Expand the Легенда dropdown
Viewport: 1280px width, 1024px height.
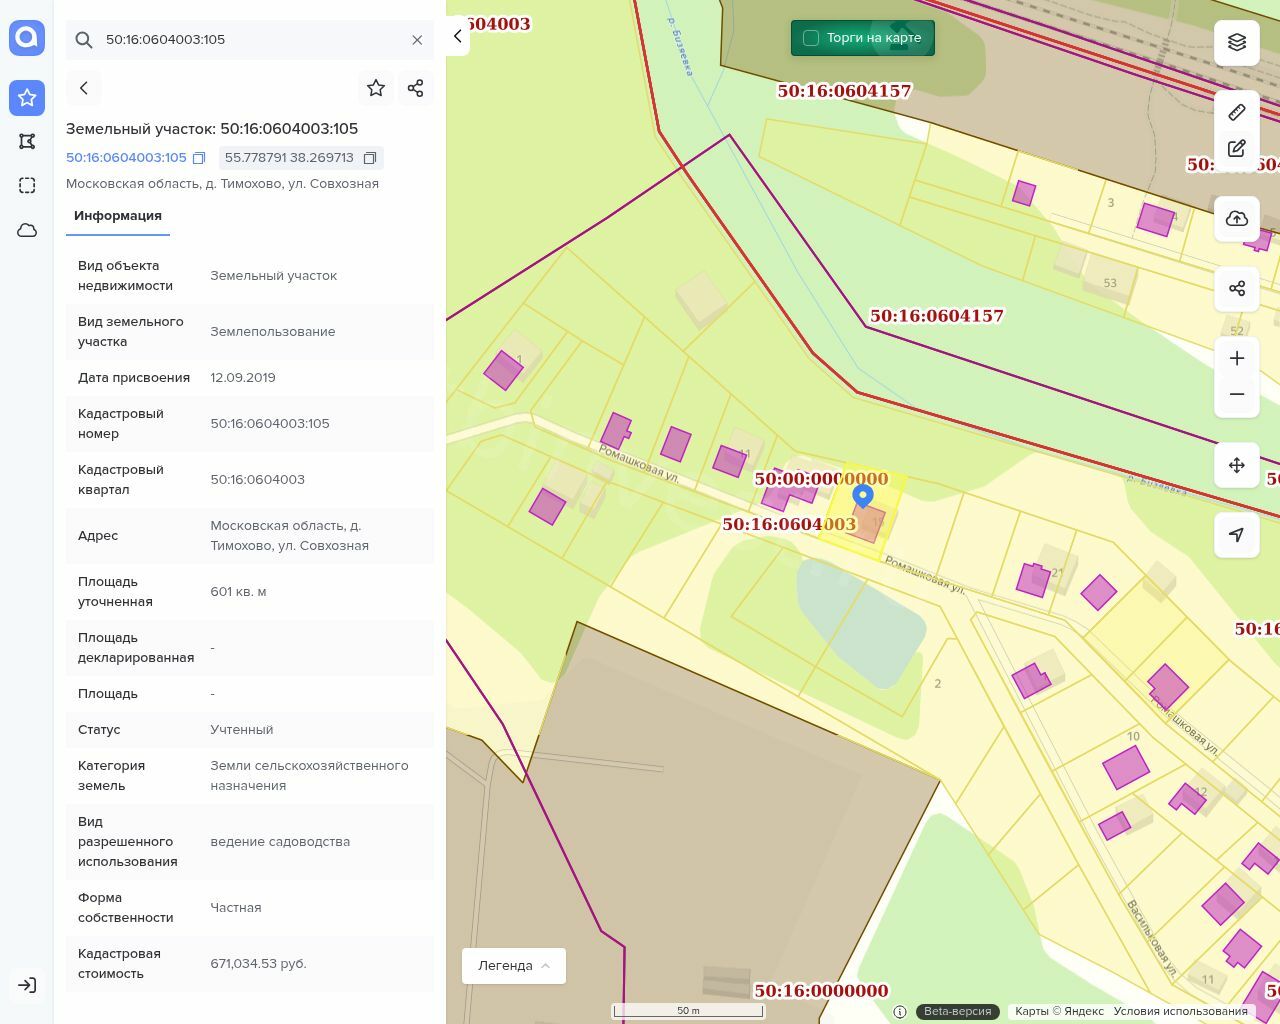coord(514,966)
